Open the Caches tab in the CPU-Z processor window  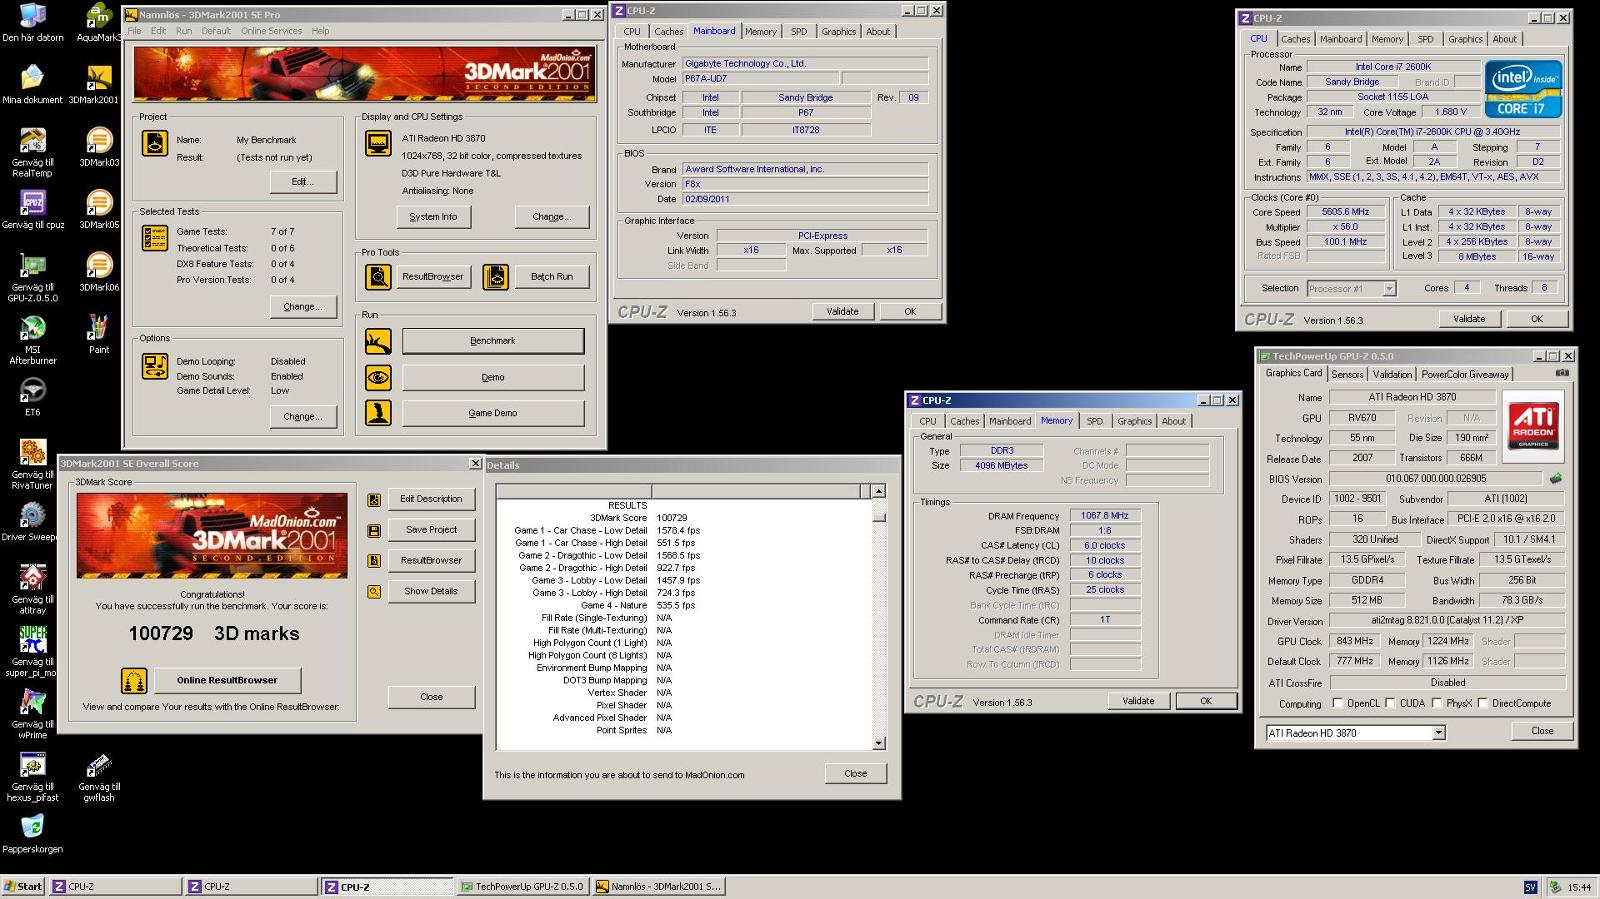(1295, 39)
